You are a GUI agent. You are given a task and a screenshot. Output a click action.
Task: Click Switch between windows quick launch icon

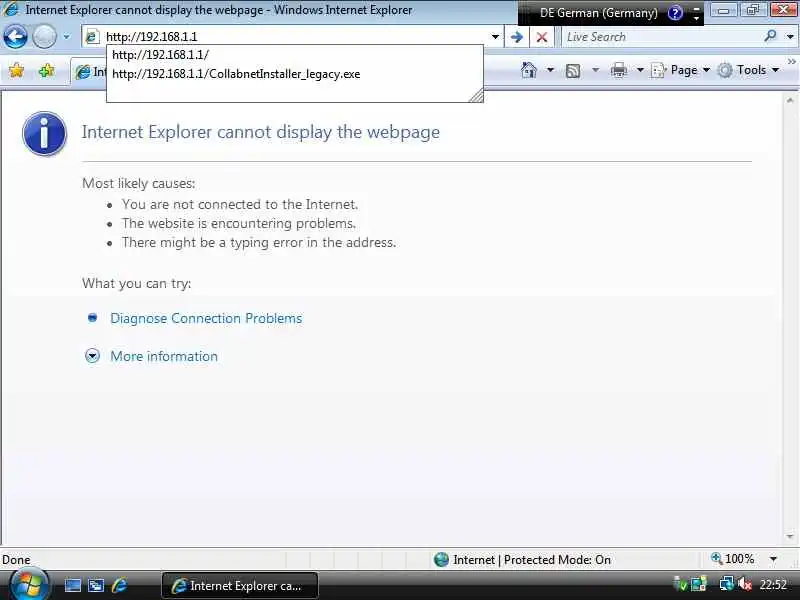coord(96,585)
